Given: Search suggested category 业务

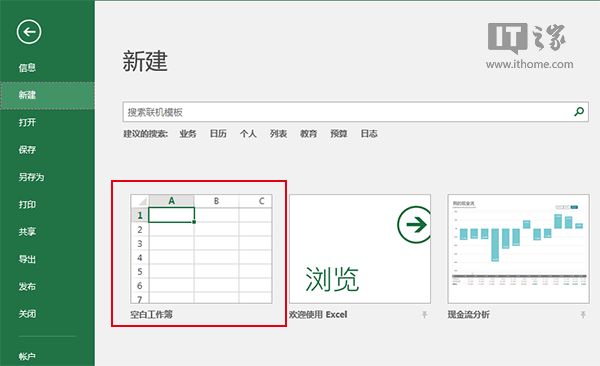Looking at the screenshot, I should point(188,134).
